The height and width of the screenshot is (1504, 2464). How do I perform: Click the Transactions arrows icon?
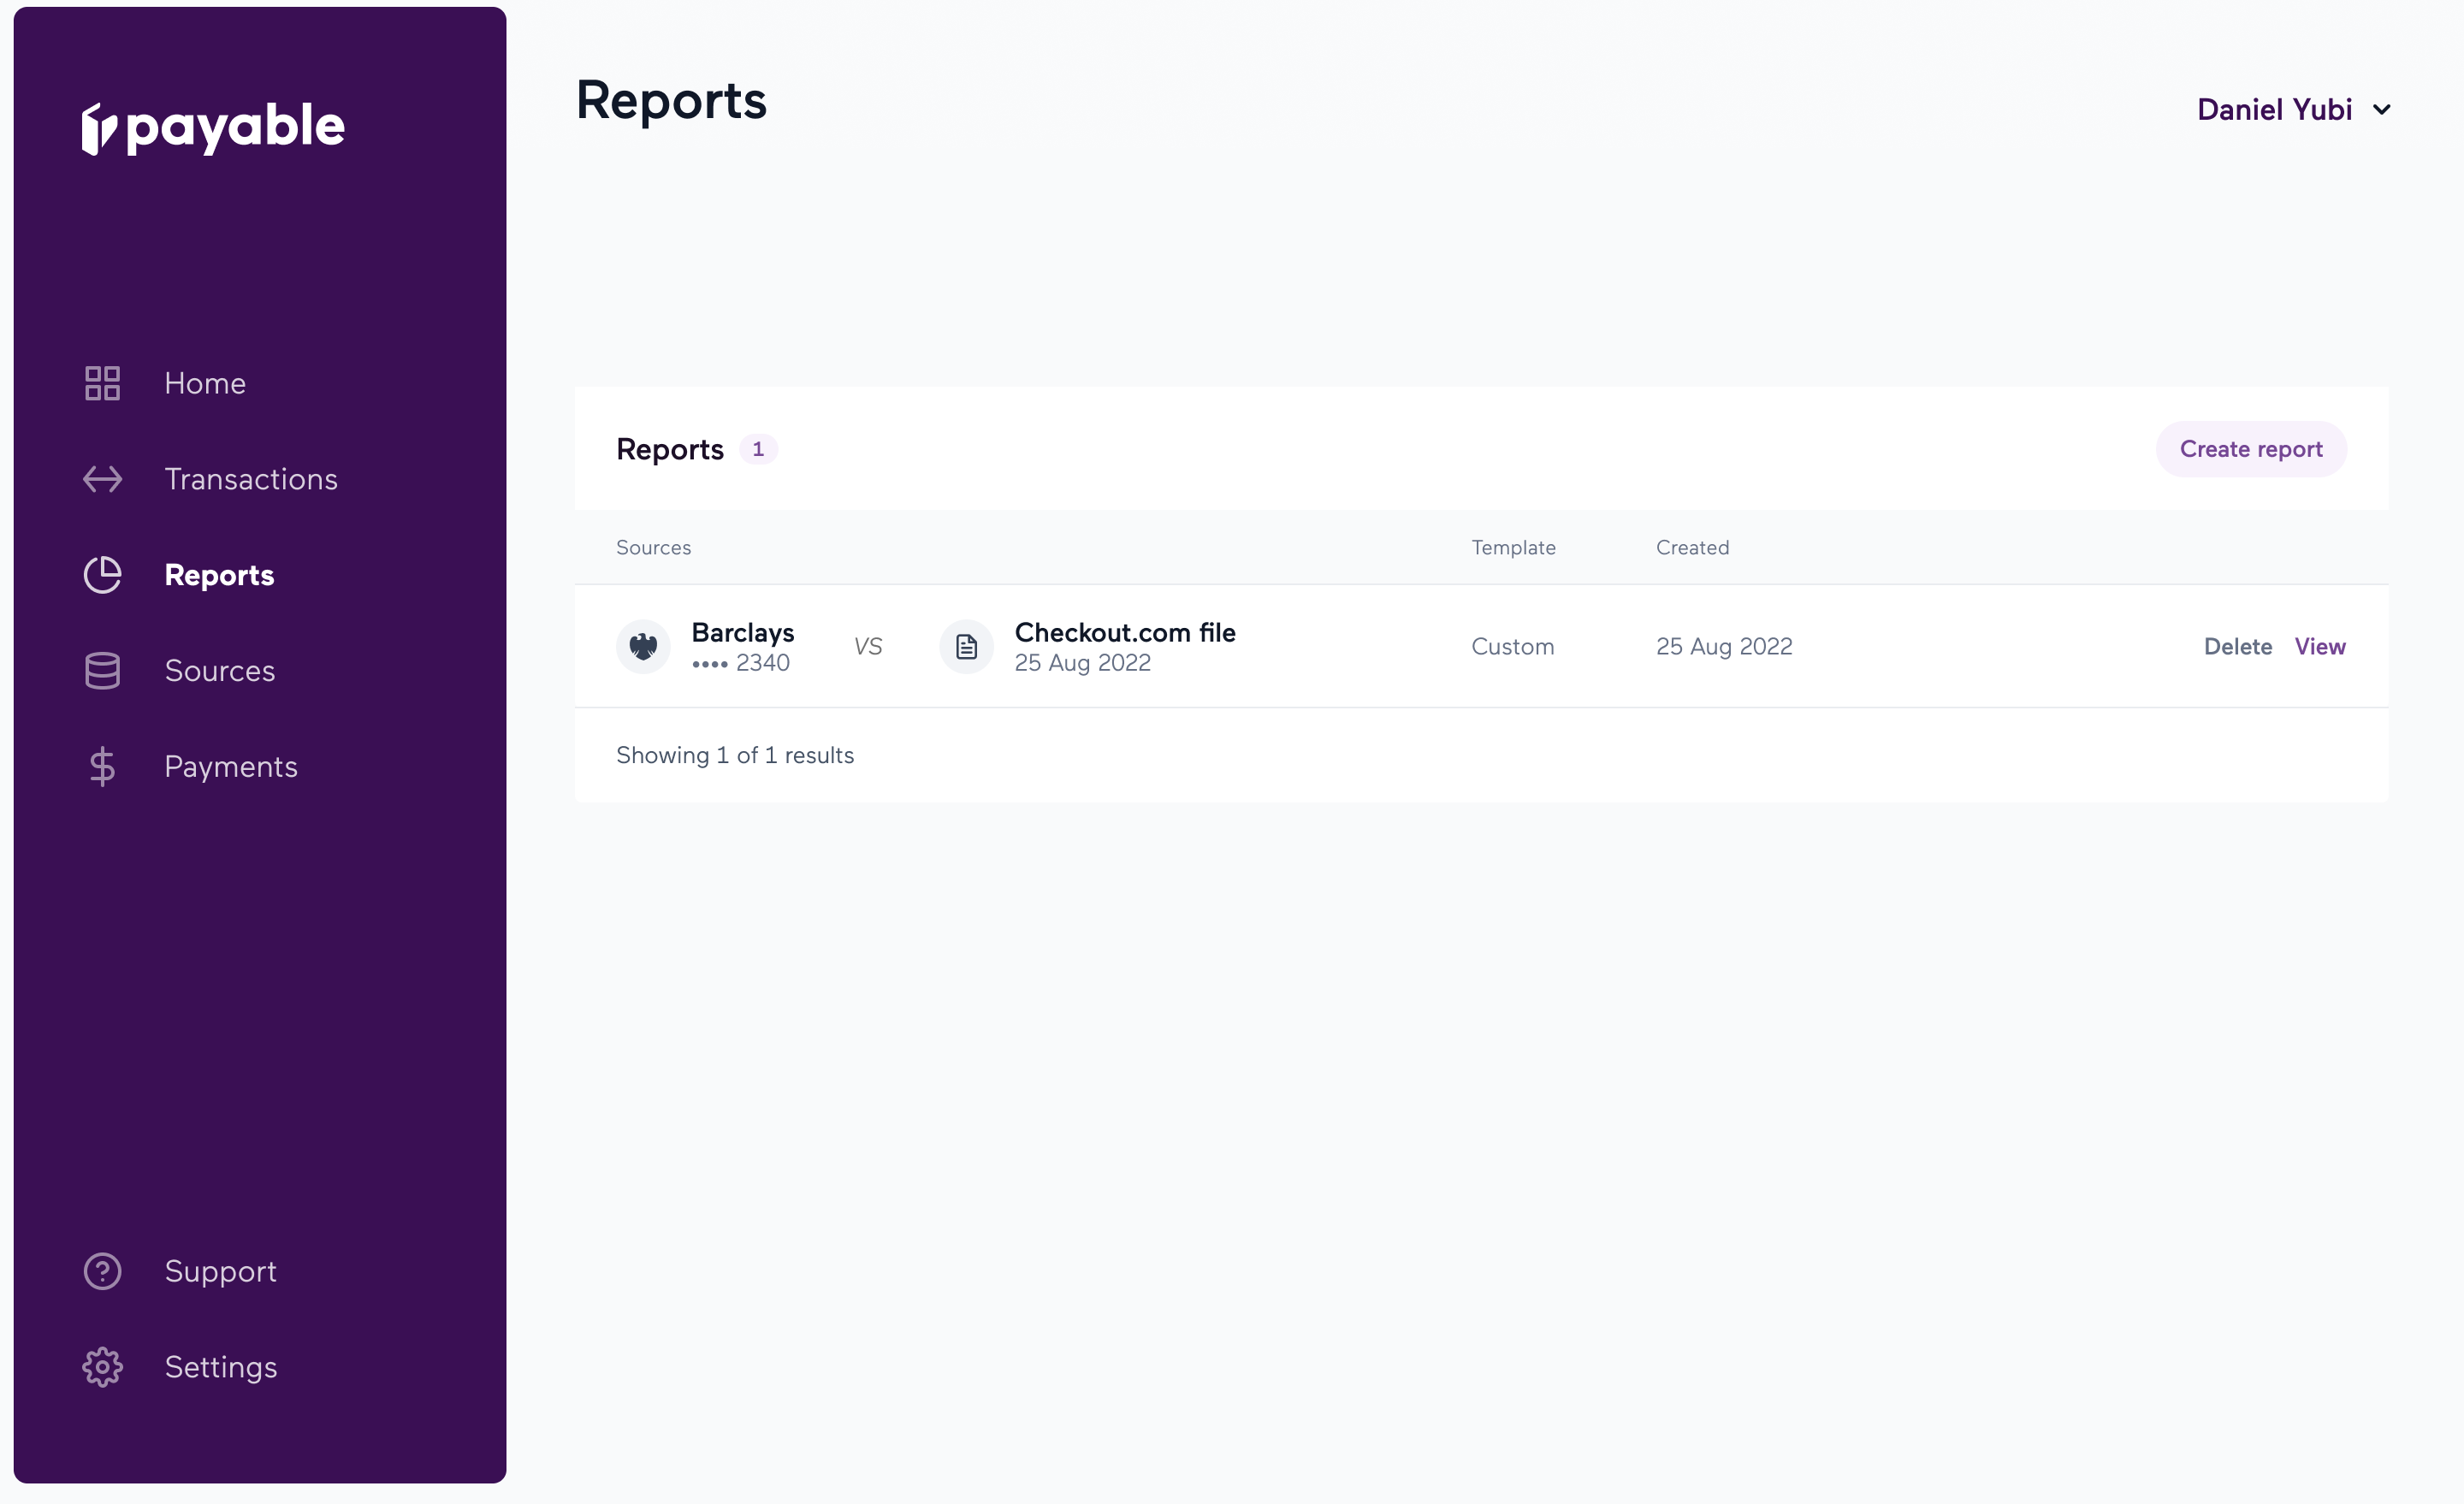(102, 479)
